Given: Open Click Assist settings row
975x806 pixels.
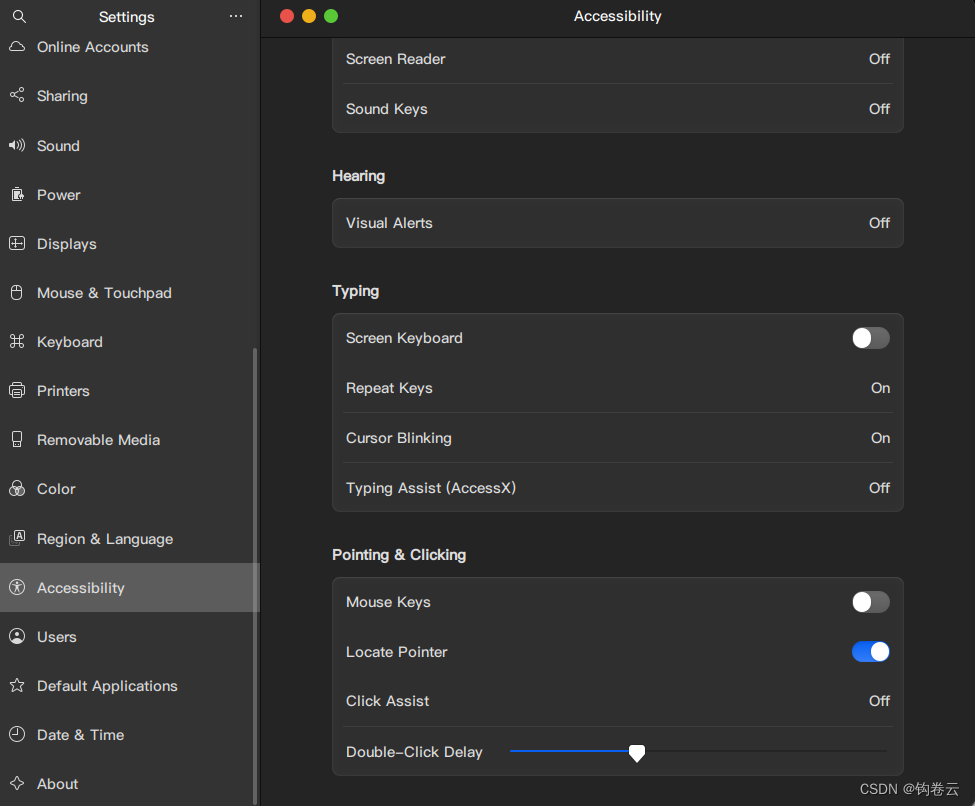Looking at the screenshot, I should (617, 701).
